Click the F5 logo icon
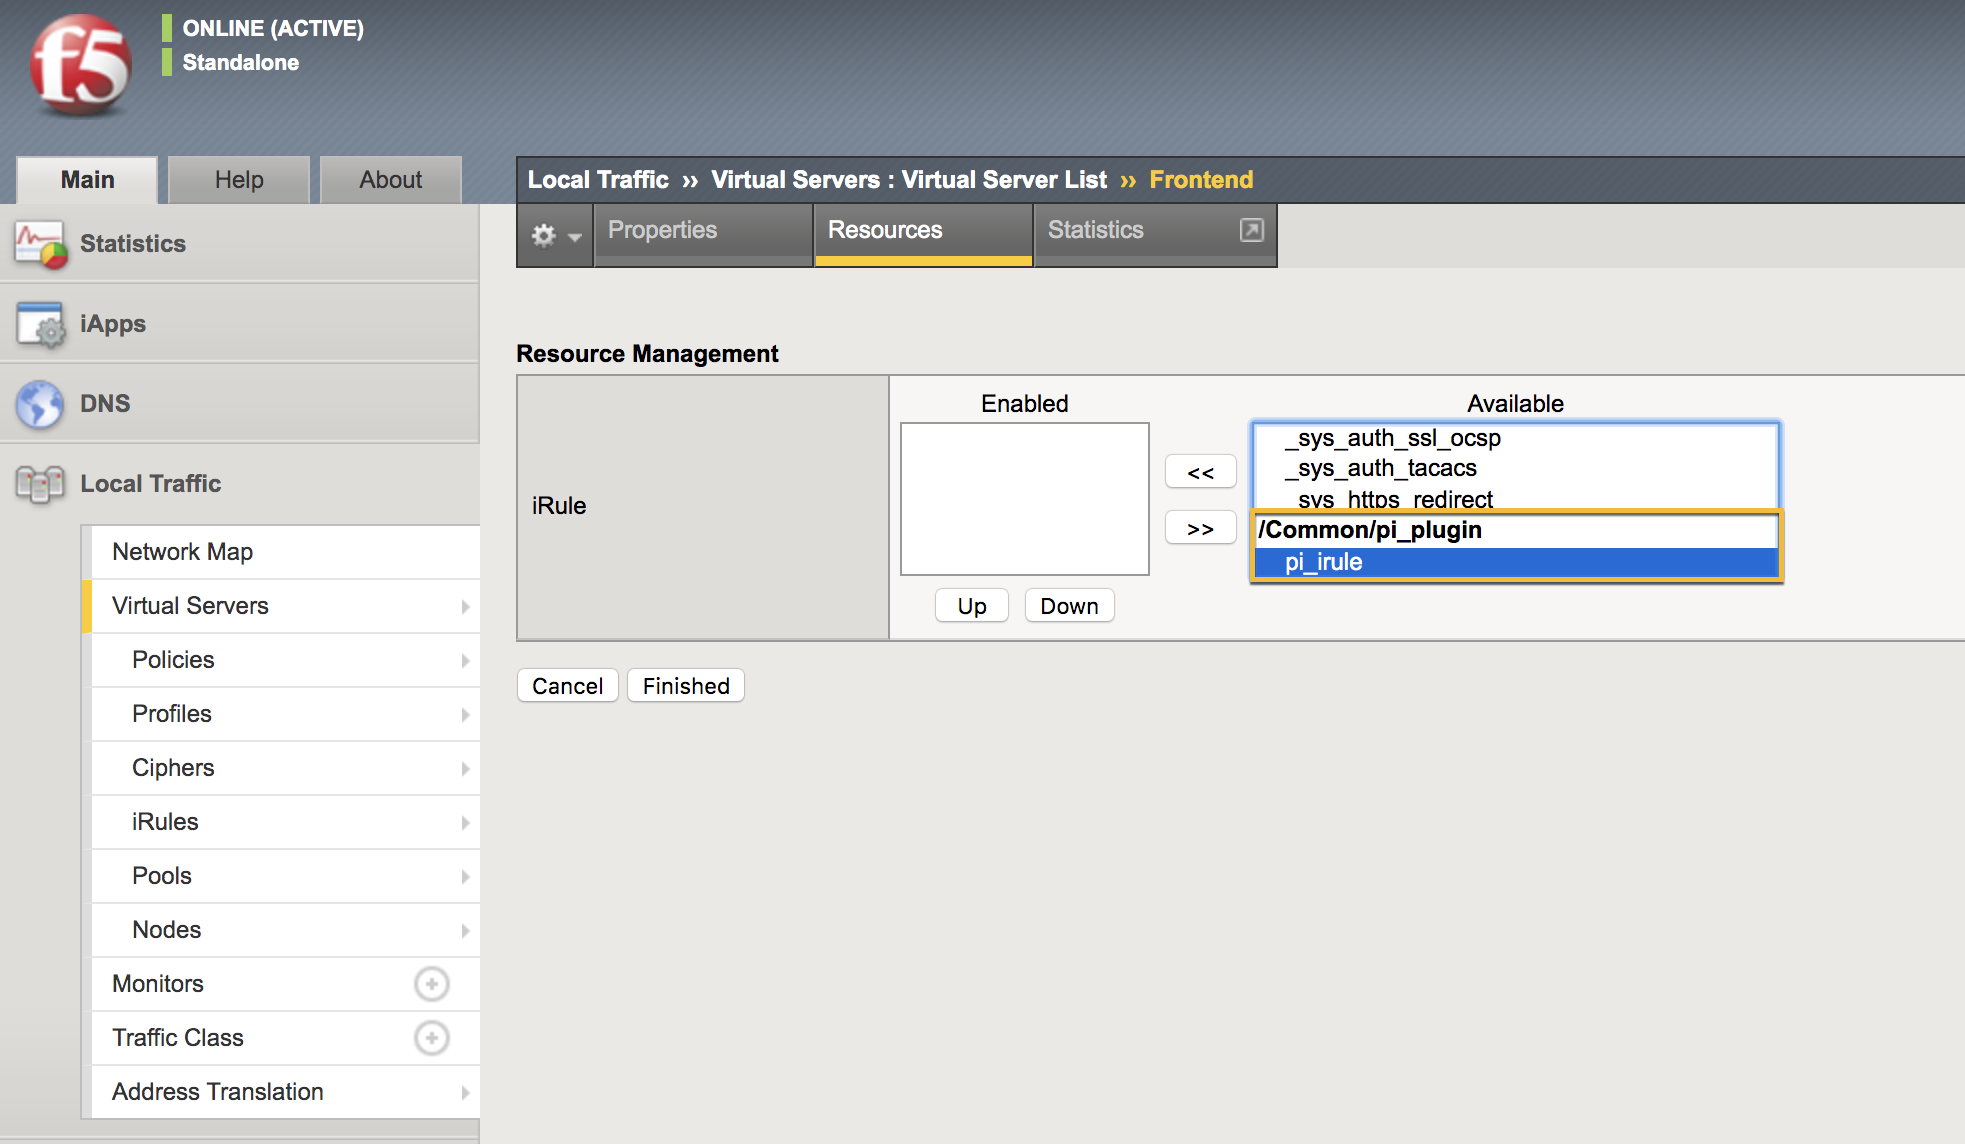Screen dimensions: 1965x1144 pos(80,66)
